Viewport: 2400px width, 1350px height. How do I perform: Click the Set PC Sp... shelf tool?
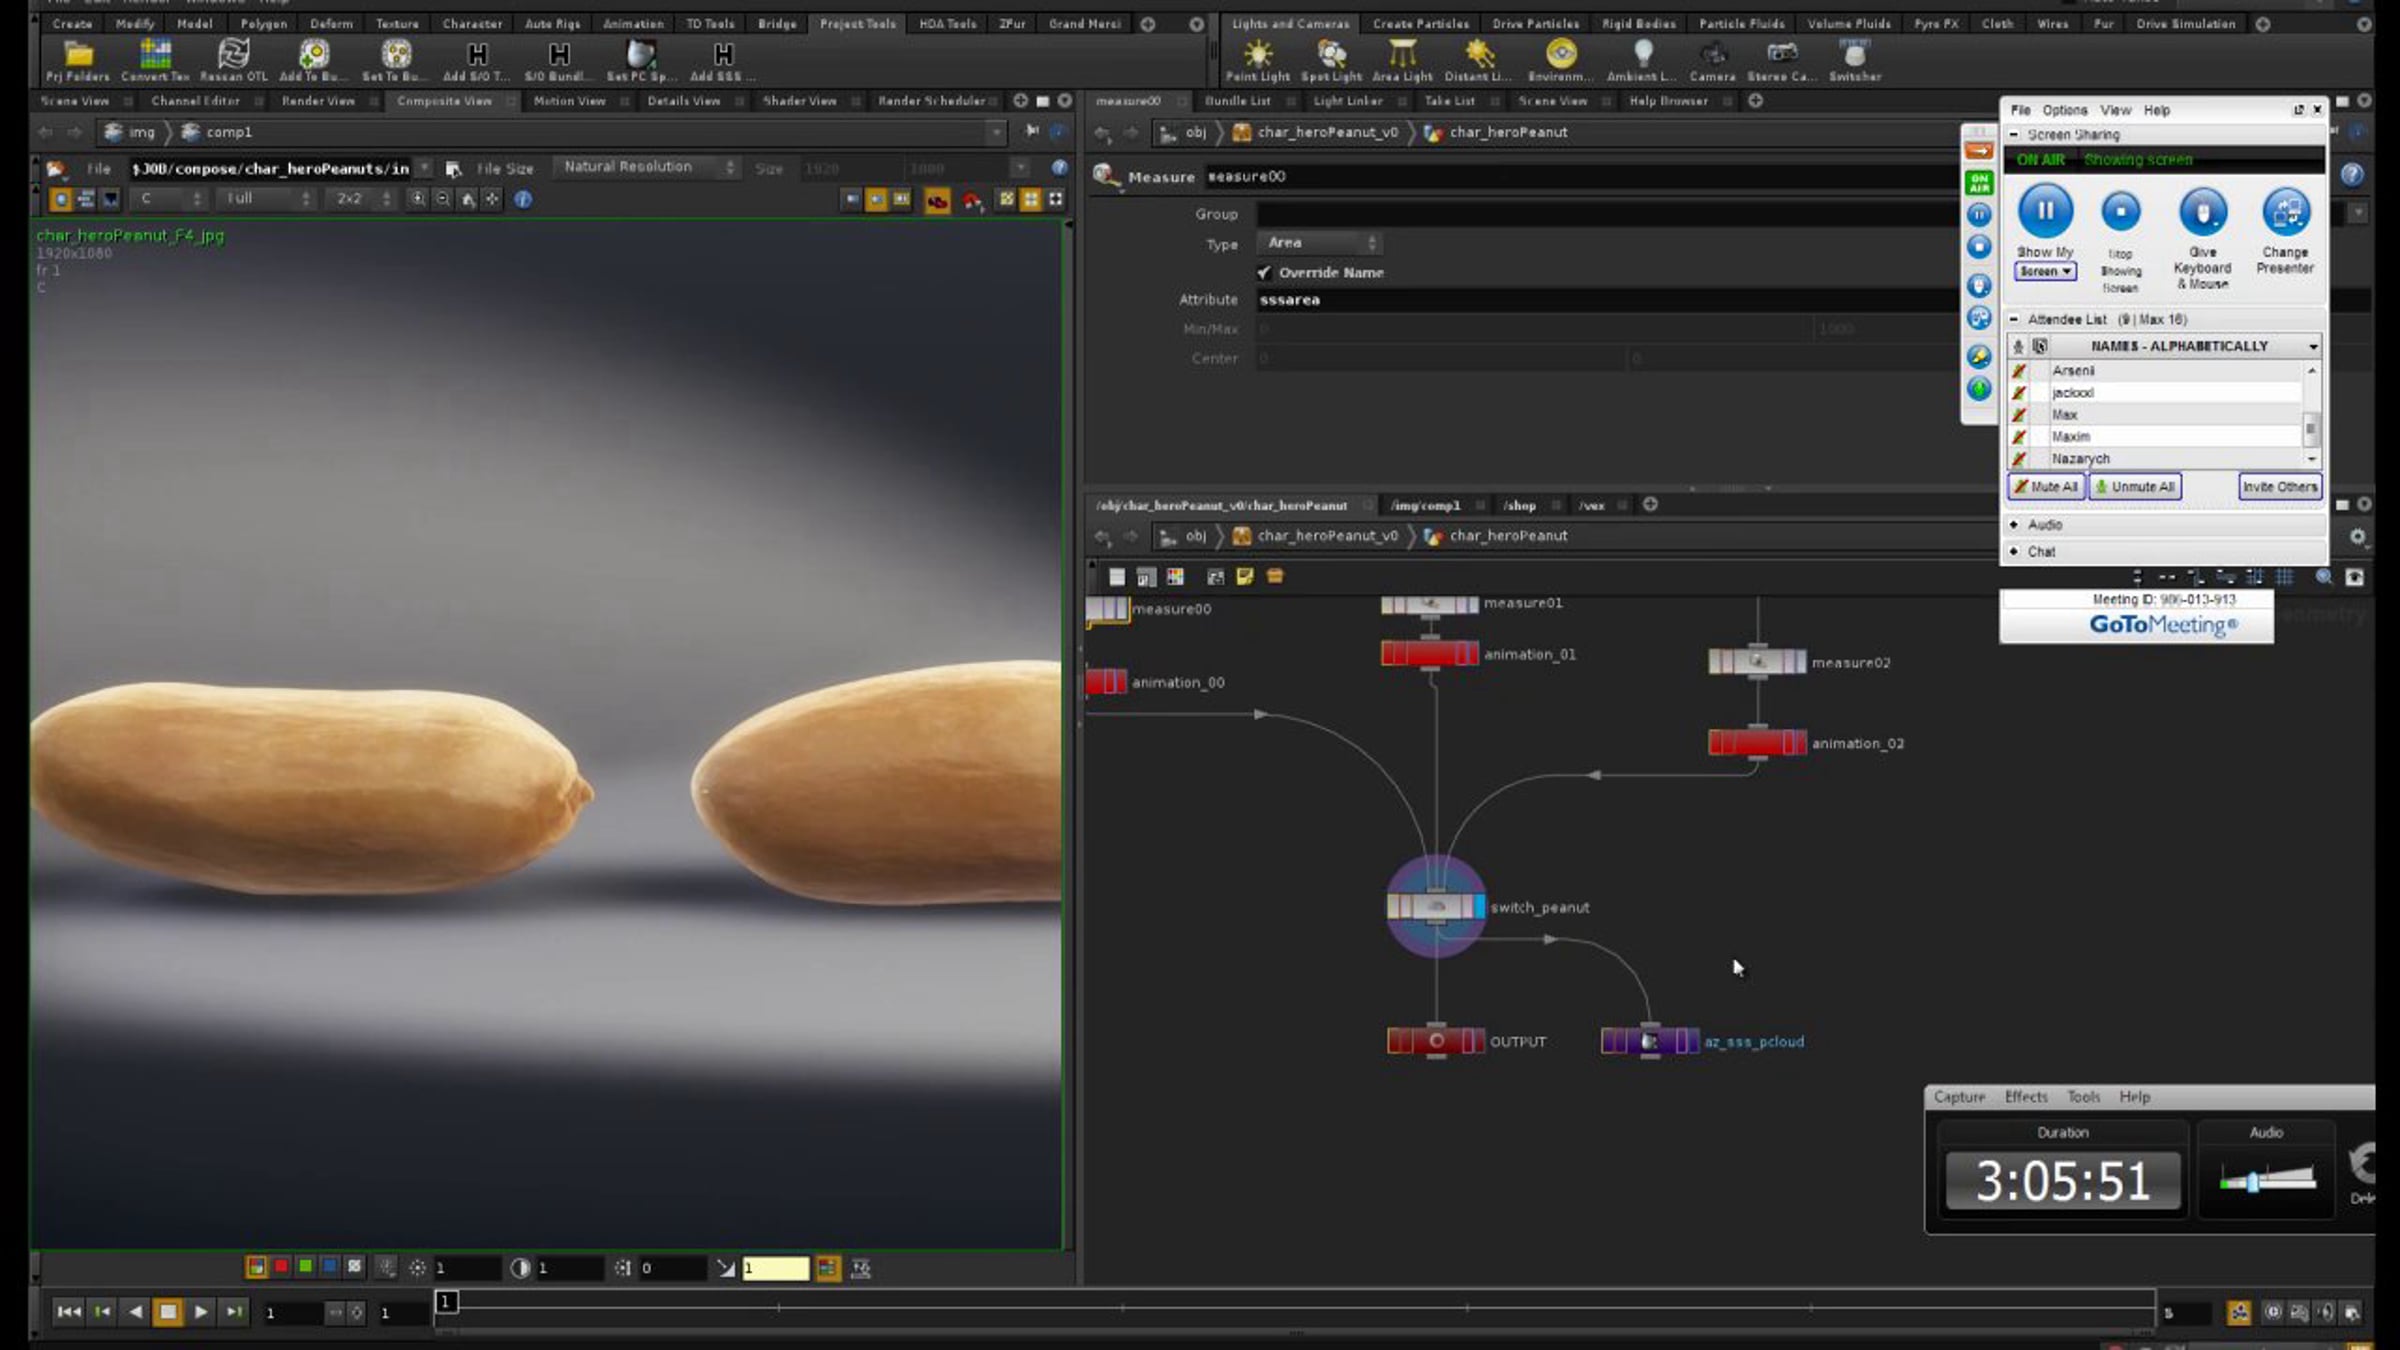pyautogui.click(x=641, y=60)
